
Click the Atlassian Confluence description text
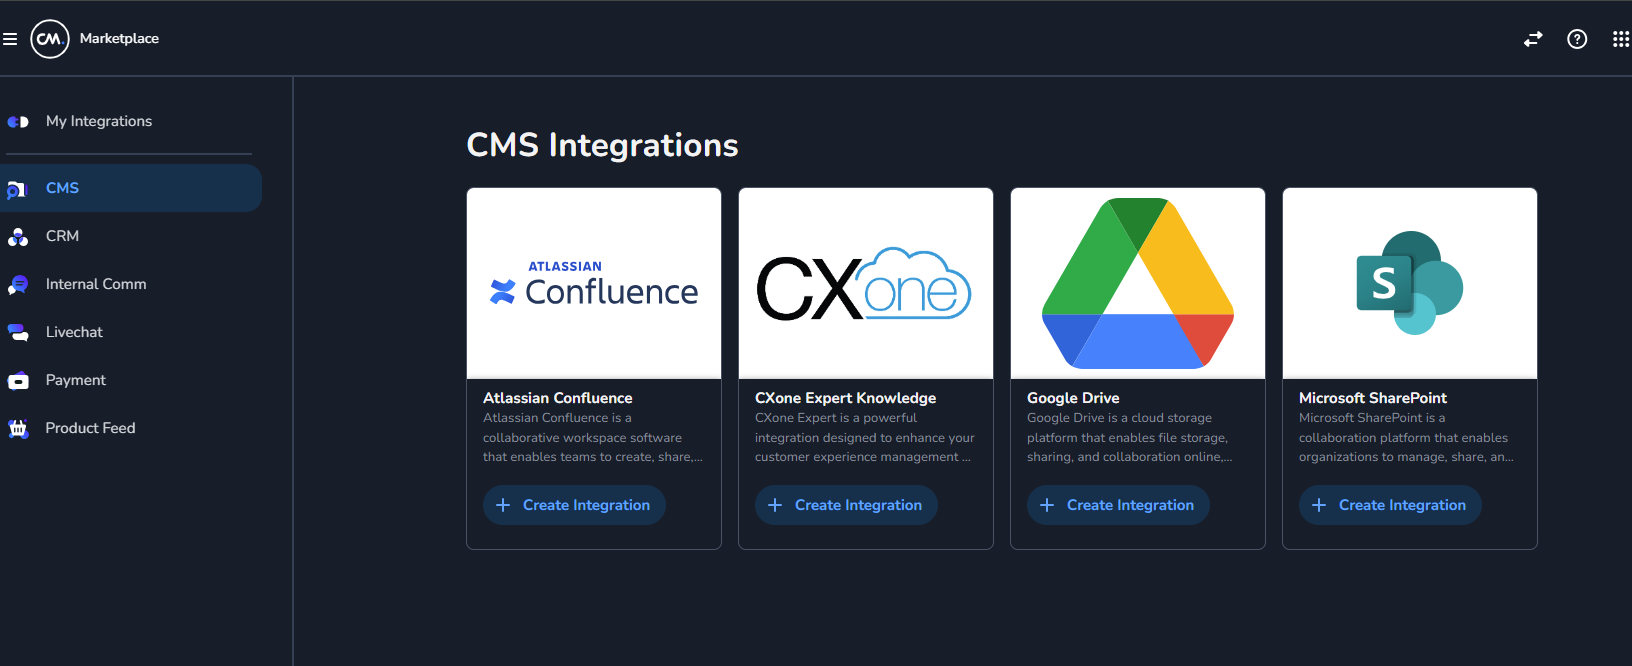tap(593, 437)
